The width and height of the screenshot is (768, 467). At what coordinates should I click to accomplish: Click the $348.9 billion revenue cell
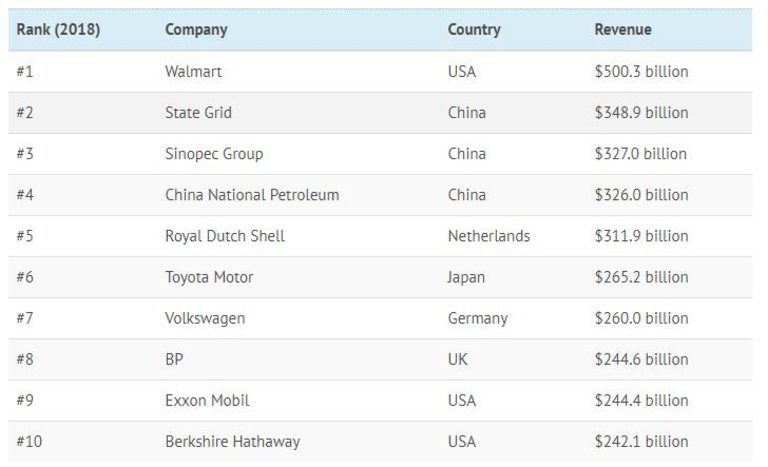(641, 113)
